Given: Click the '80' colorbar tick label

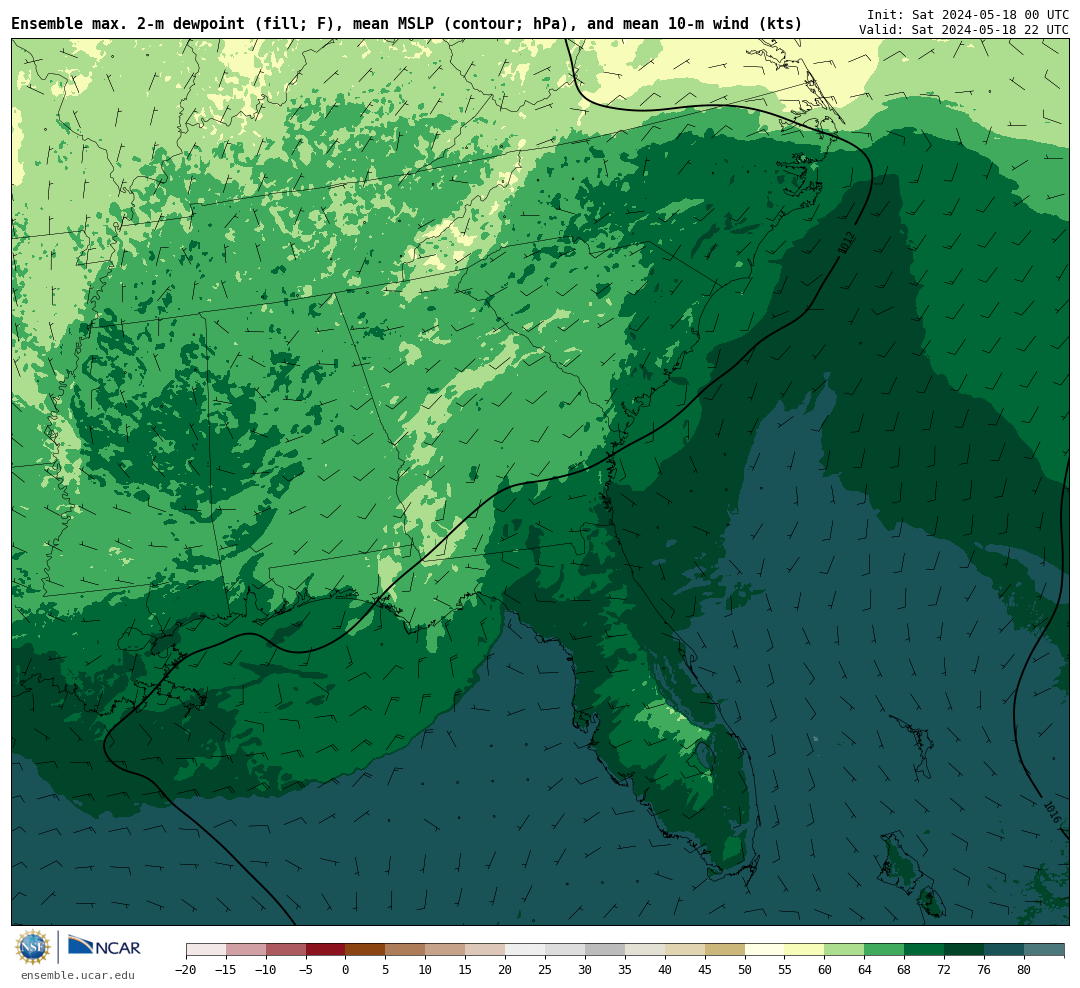Looking at the screenshot, I should 1025,970.
